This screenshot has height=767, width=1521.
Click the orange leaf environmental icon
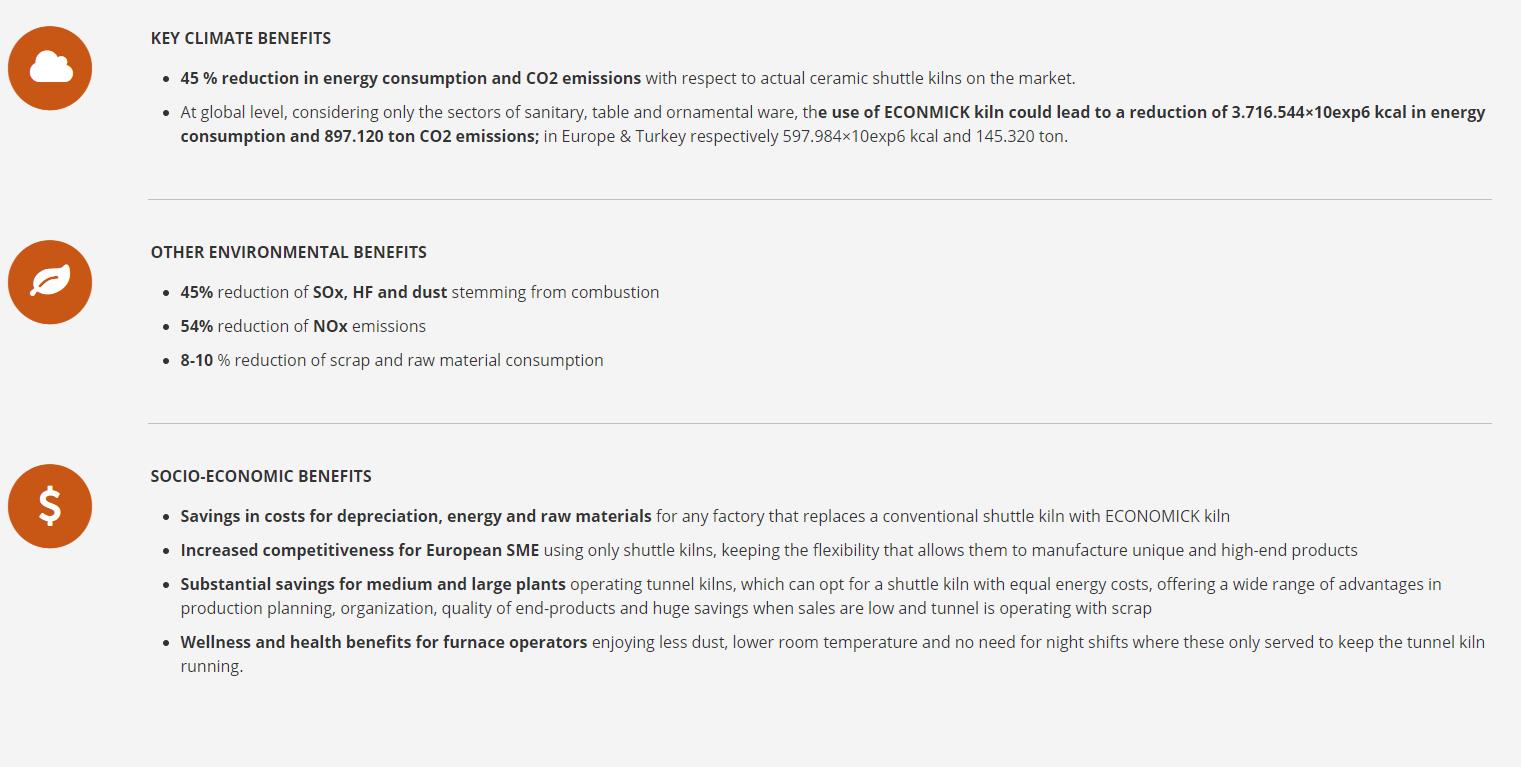pyautogui.click(x=50, y=282)
